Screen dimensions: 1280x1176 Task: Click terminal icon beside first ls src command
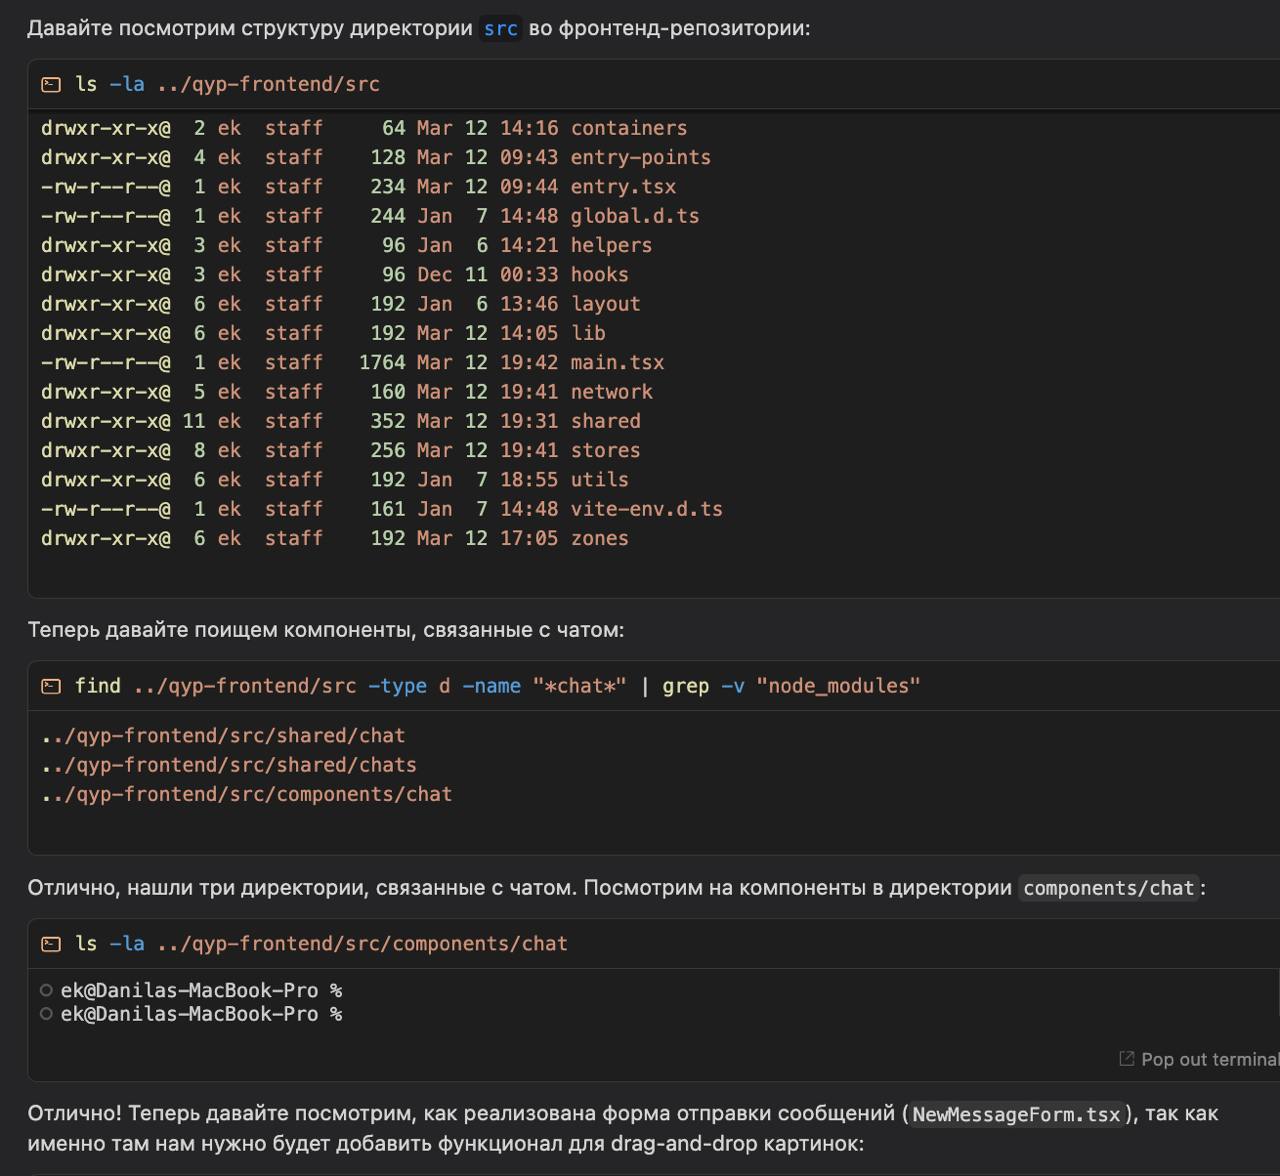(x=51, y=85)
